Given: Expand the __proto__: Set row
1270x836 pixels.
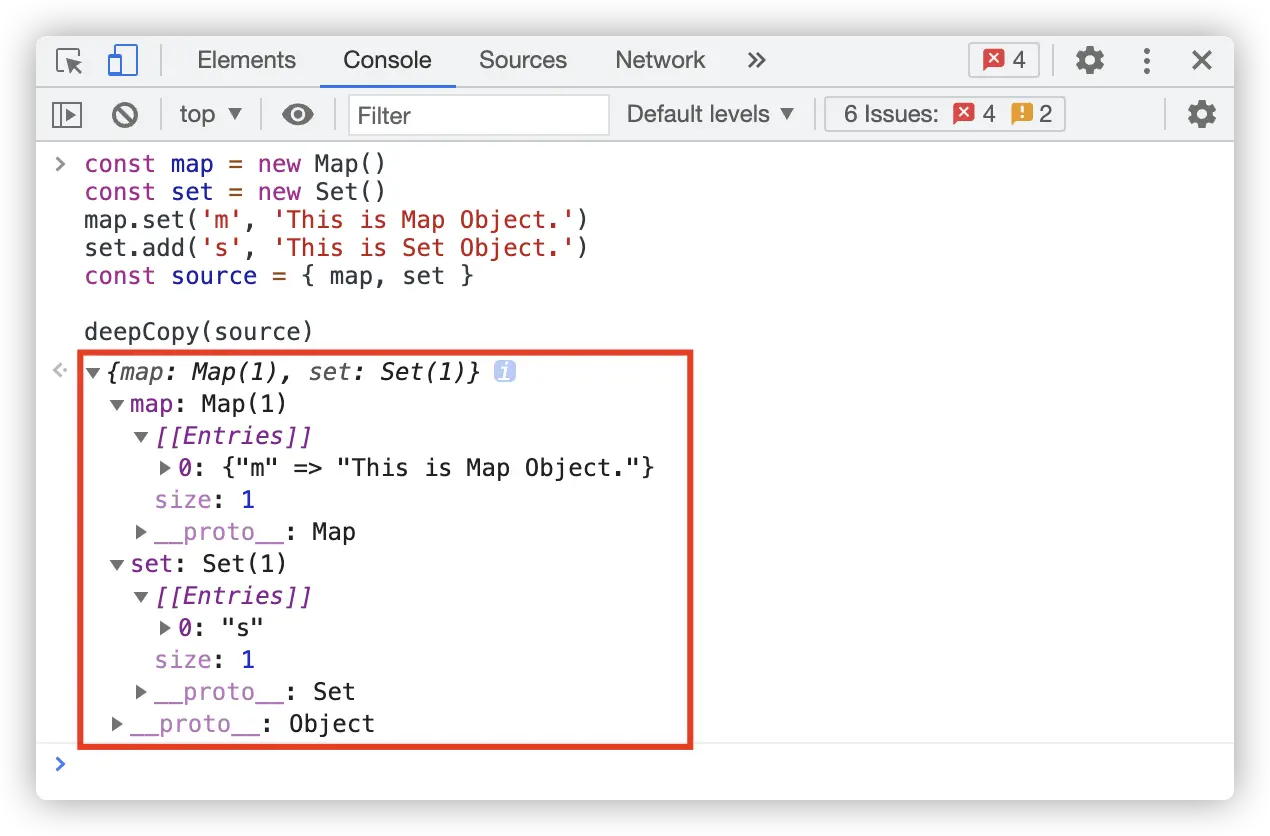Looking at the screenshot, I should (141, 691).
